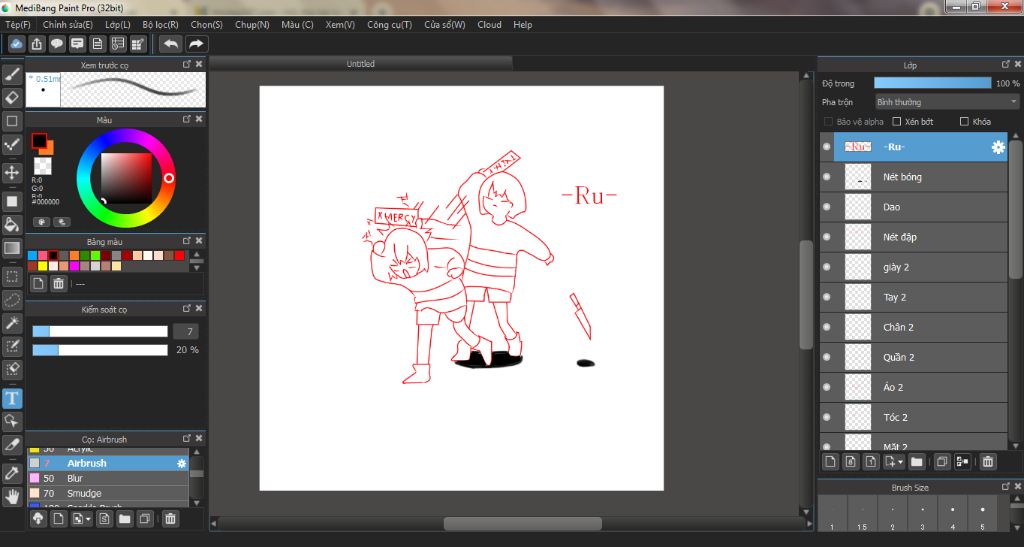
Task: Open the Cloud menu
Action: click(x=489, y=24)
